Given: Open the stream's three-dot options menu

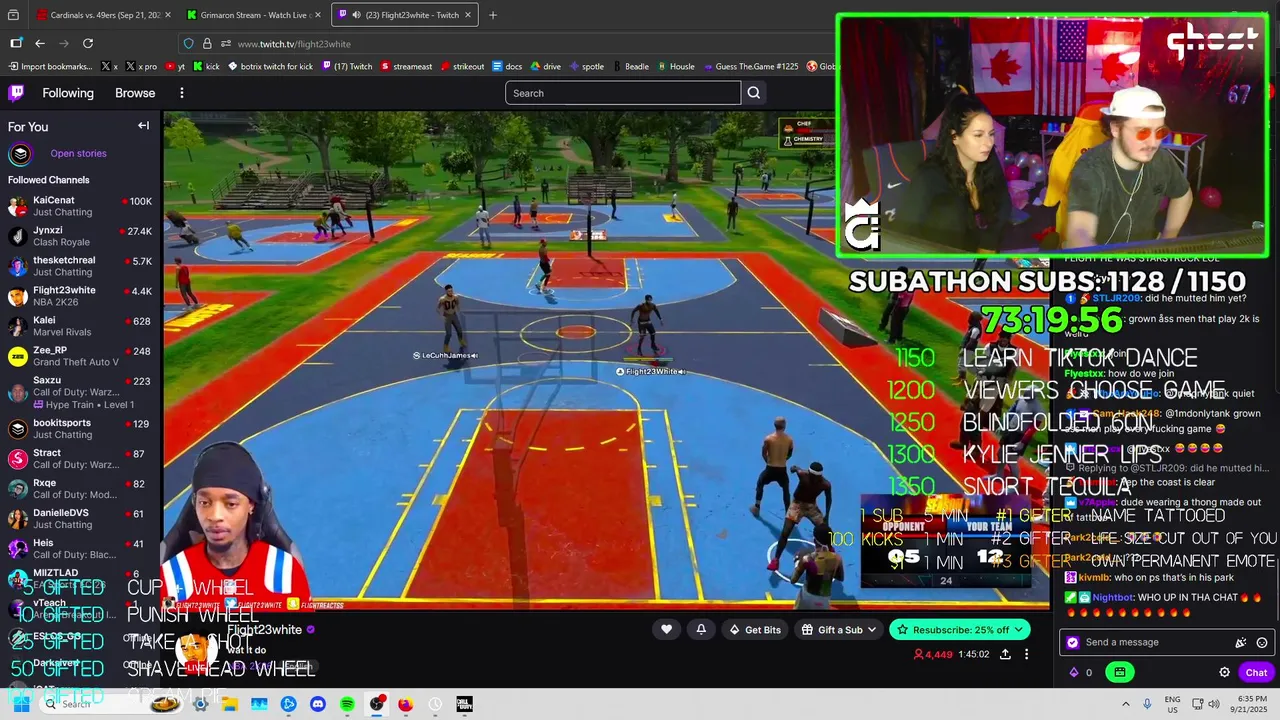Looking at the screenshot, I should click(1026, 654).
